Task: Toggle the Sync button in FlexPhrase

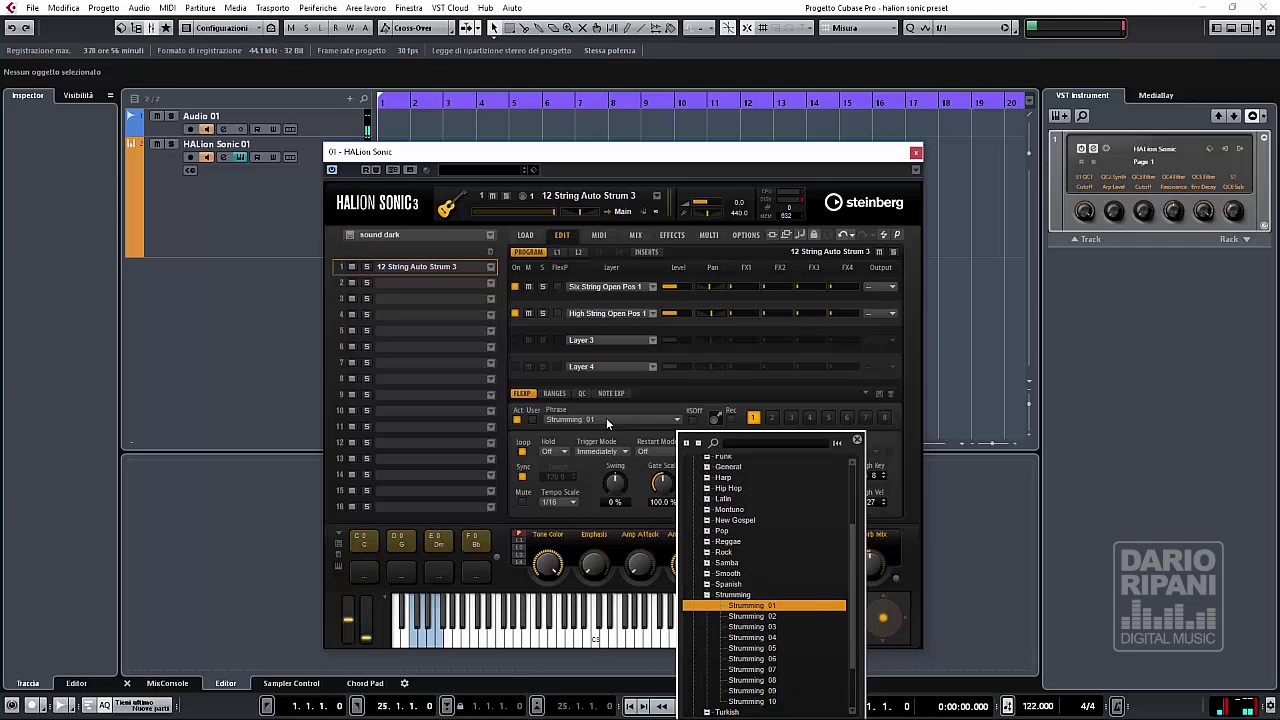Action: pos(522,477)
